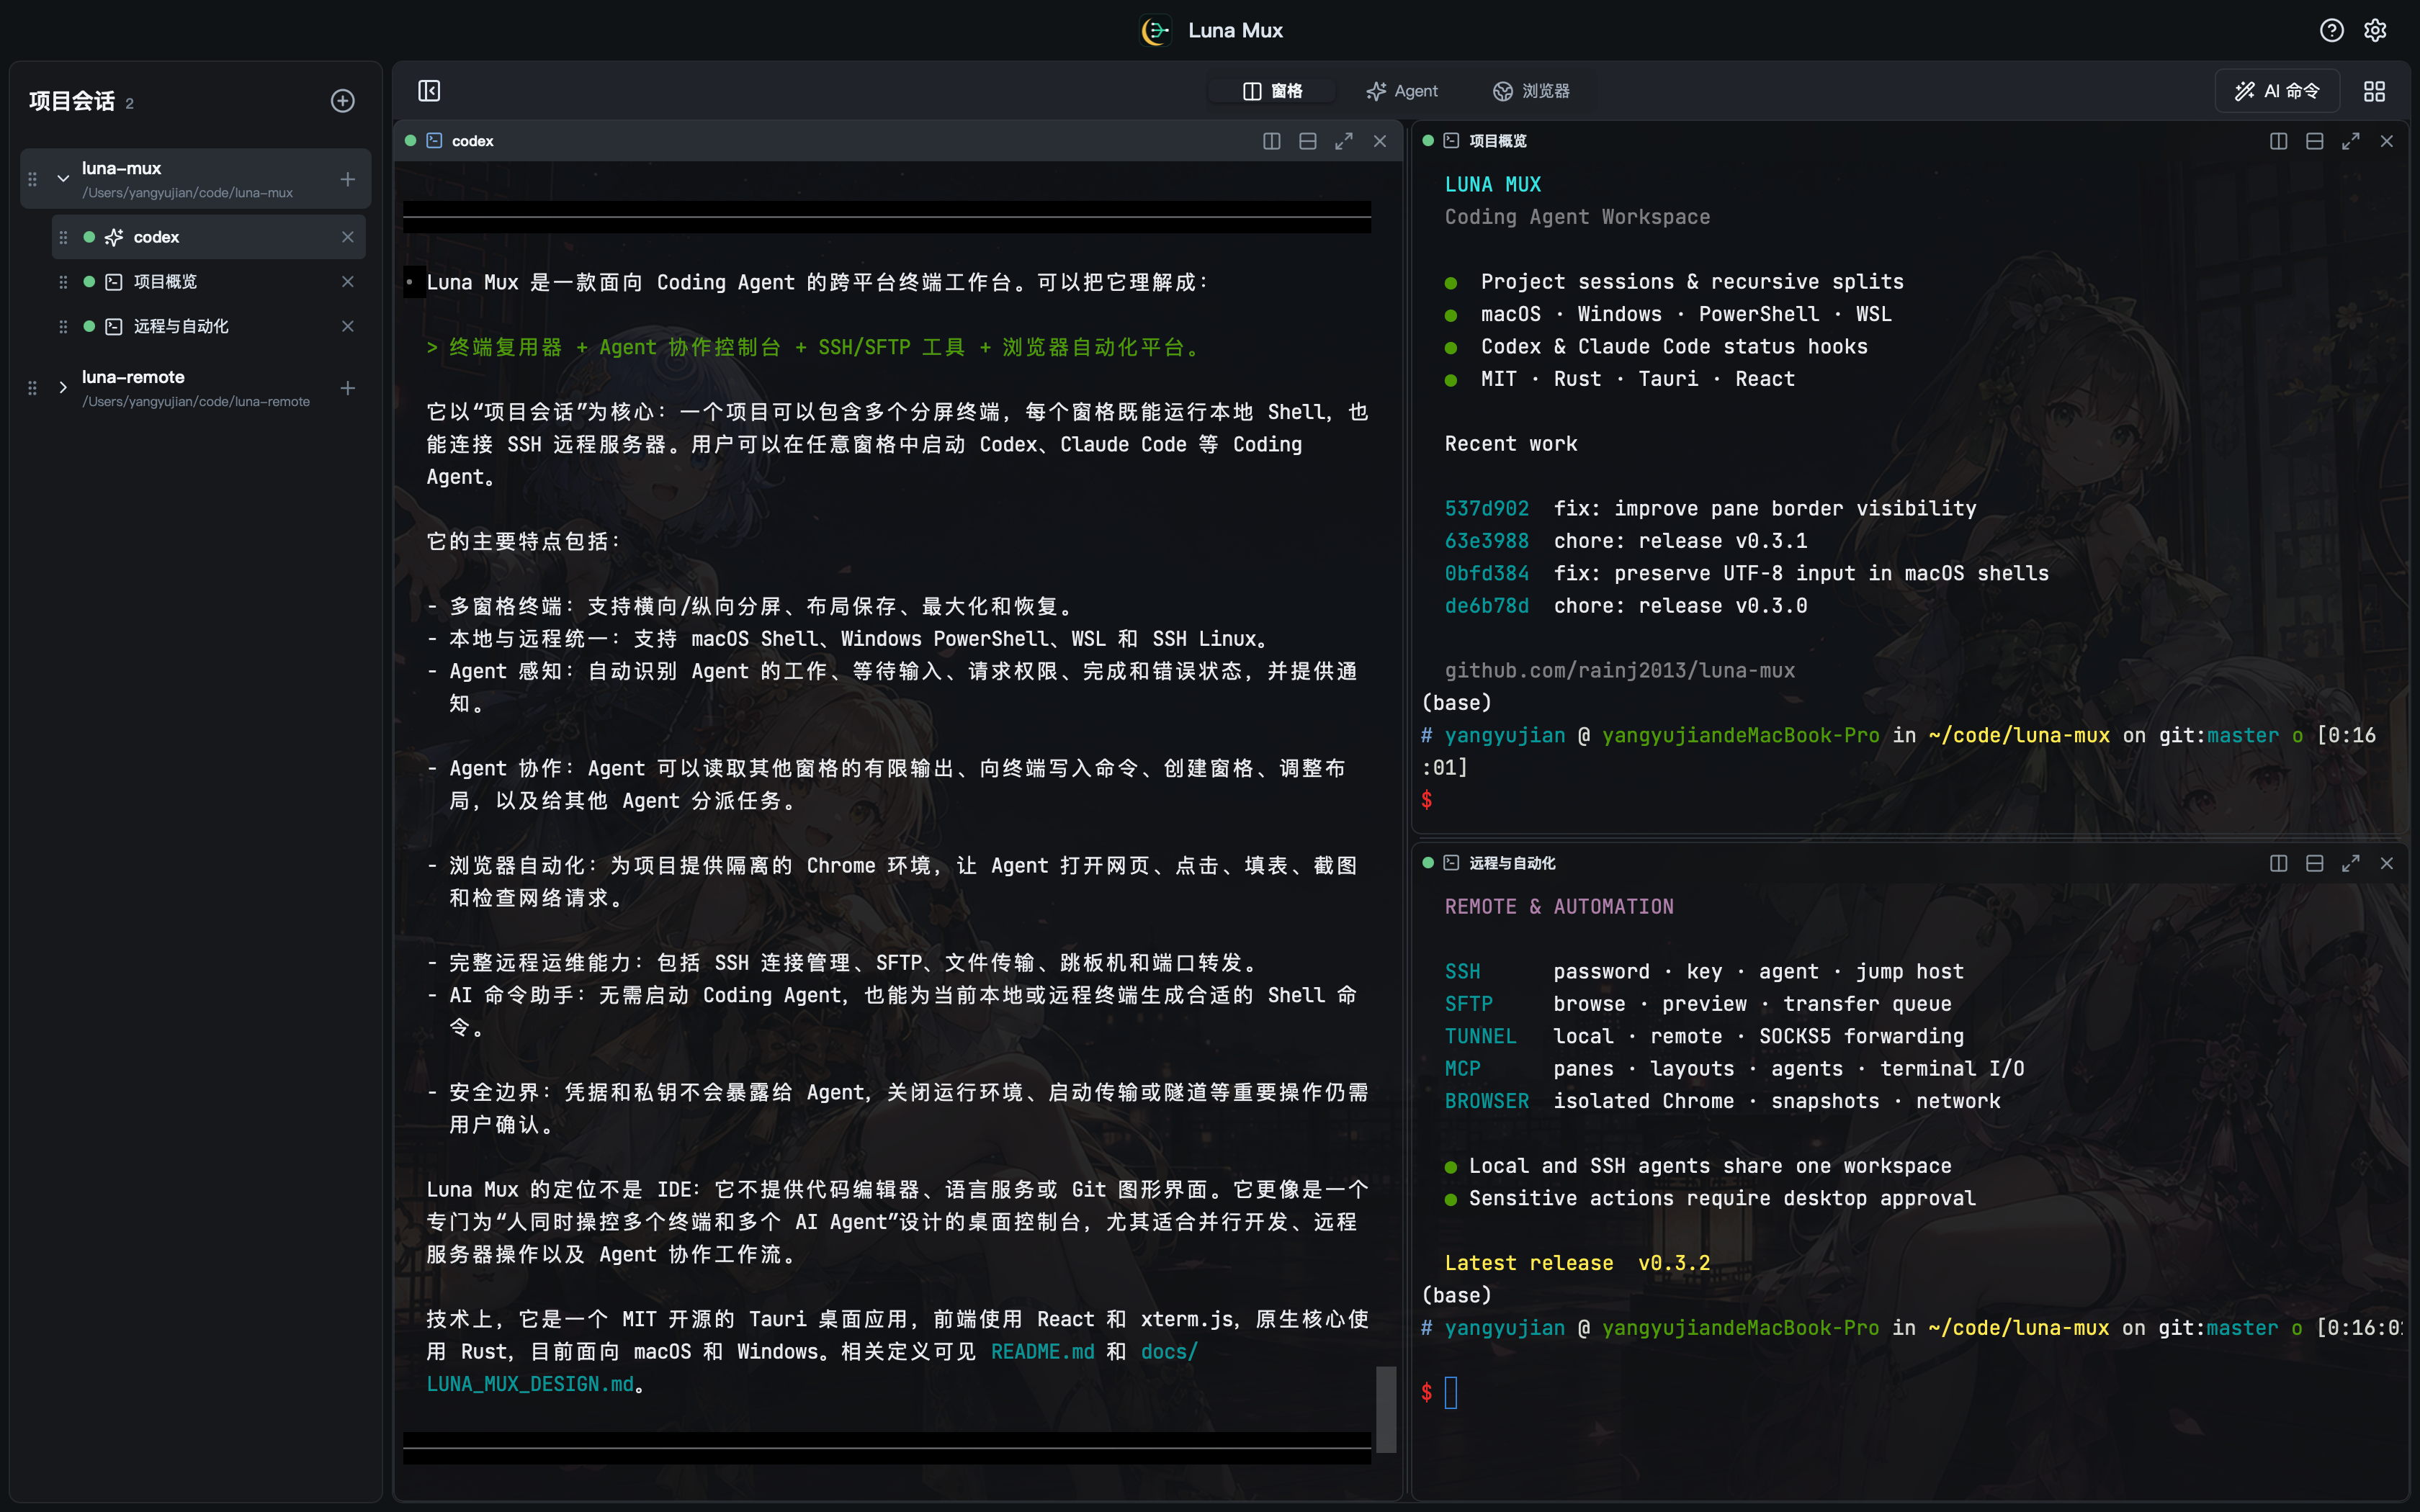Click github.com/rainj2013/luna-mux text
The image size is (2420, 1512).
coord(1619,671)
